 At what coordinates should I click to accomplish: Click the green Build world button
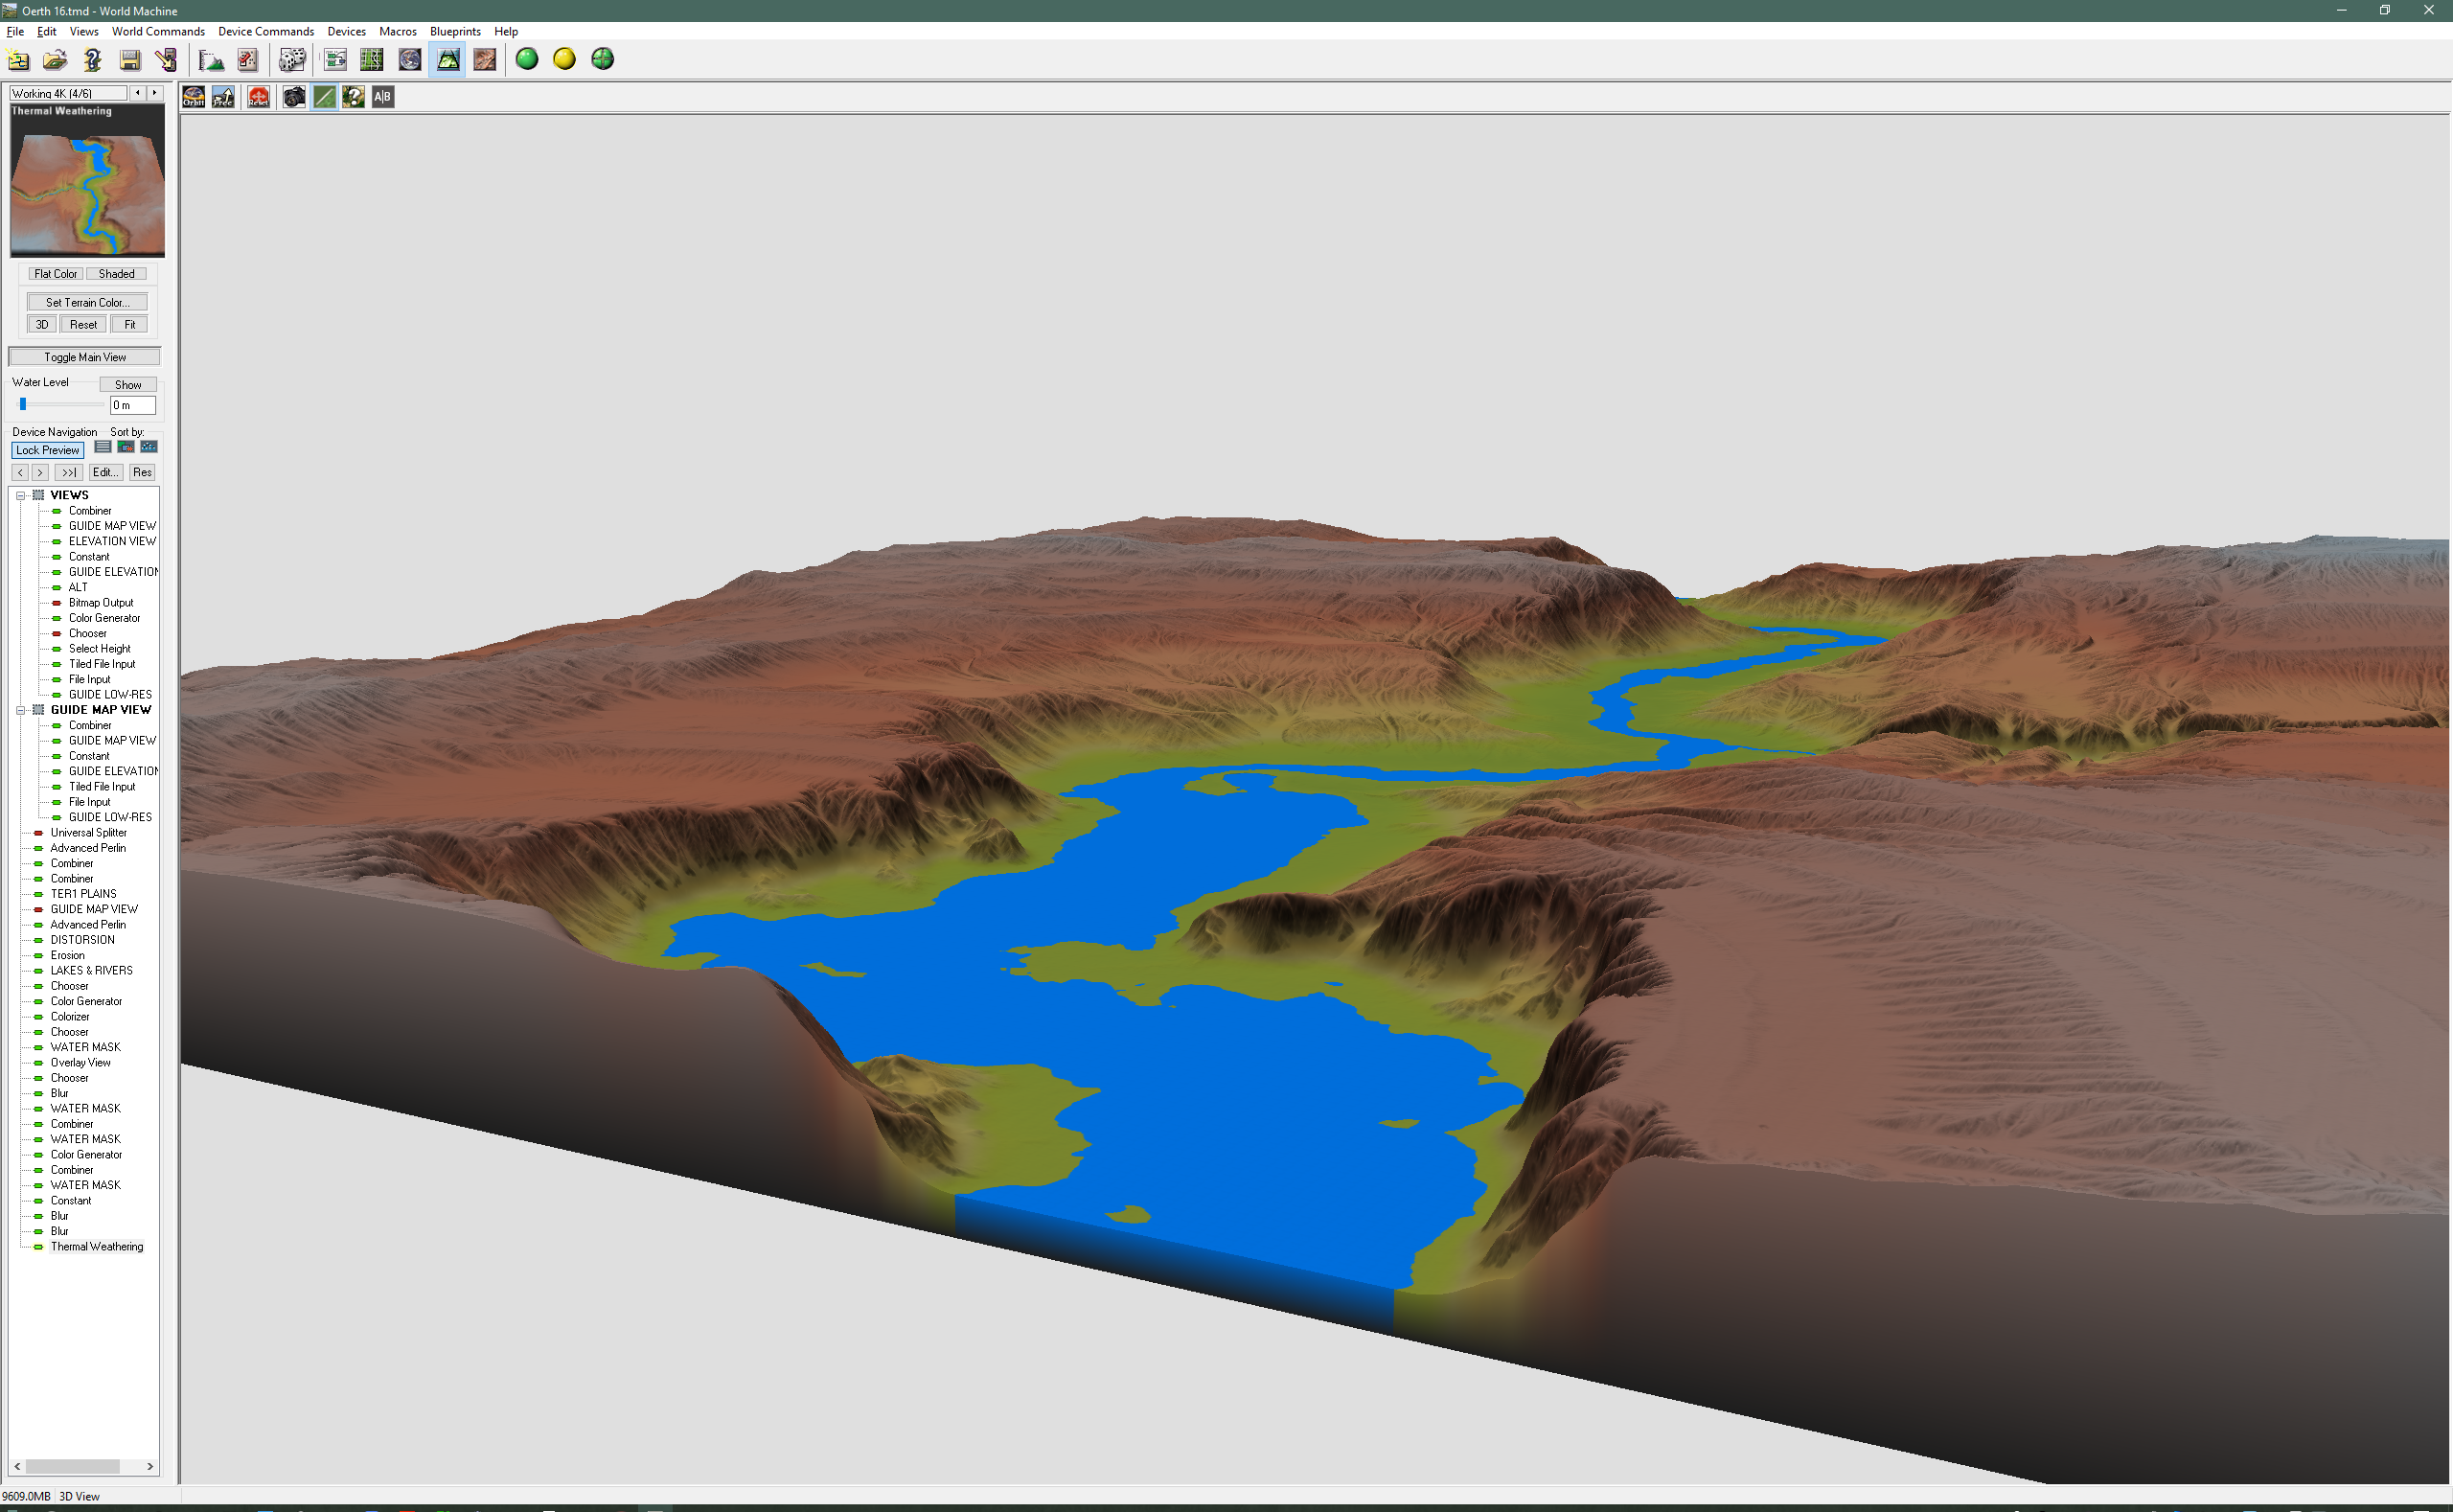coord(527,60)
